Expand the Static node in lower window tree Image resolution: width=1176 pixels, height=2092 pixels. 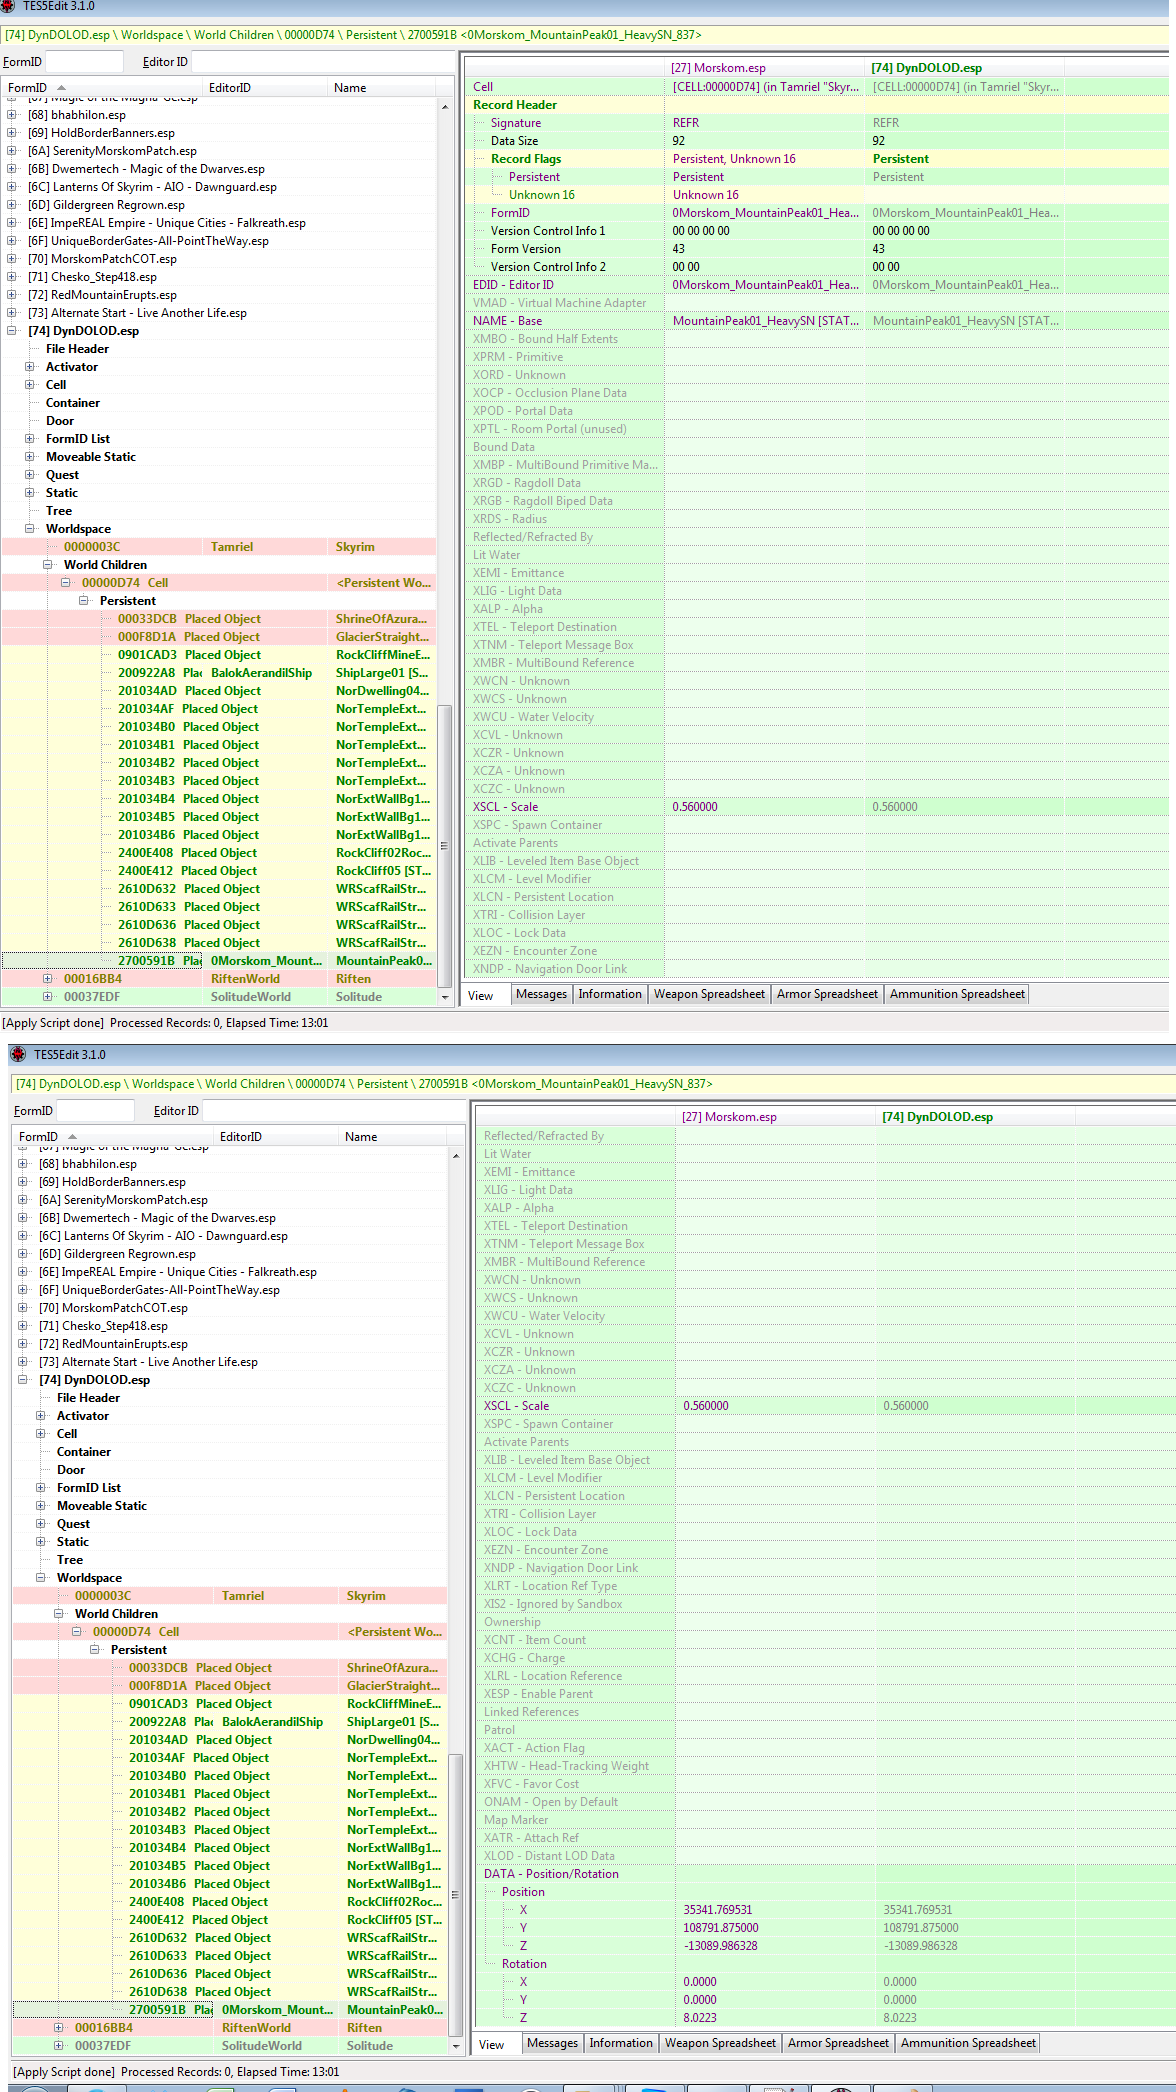coord(41,1541)
